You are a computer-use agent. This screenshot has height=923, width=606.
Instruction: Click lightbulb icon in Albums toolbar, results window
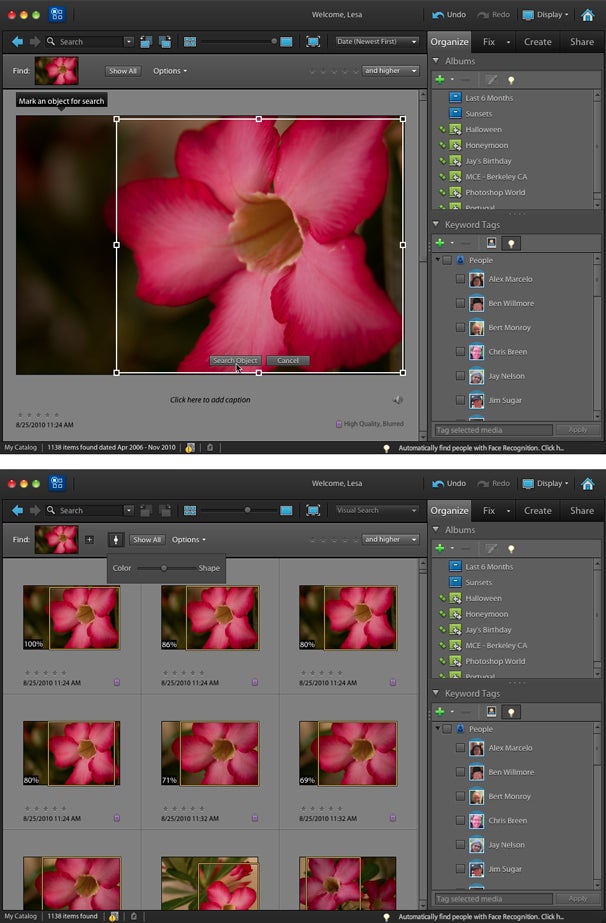tap(511, 549)
